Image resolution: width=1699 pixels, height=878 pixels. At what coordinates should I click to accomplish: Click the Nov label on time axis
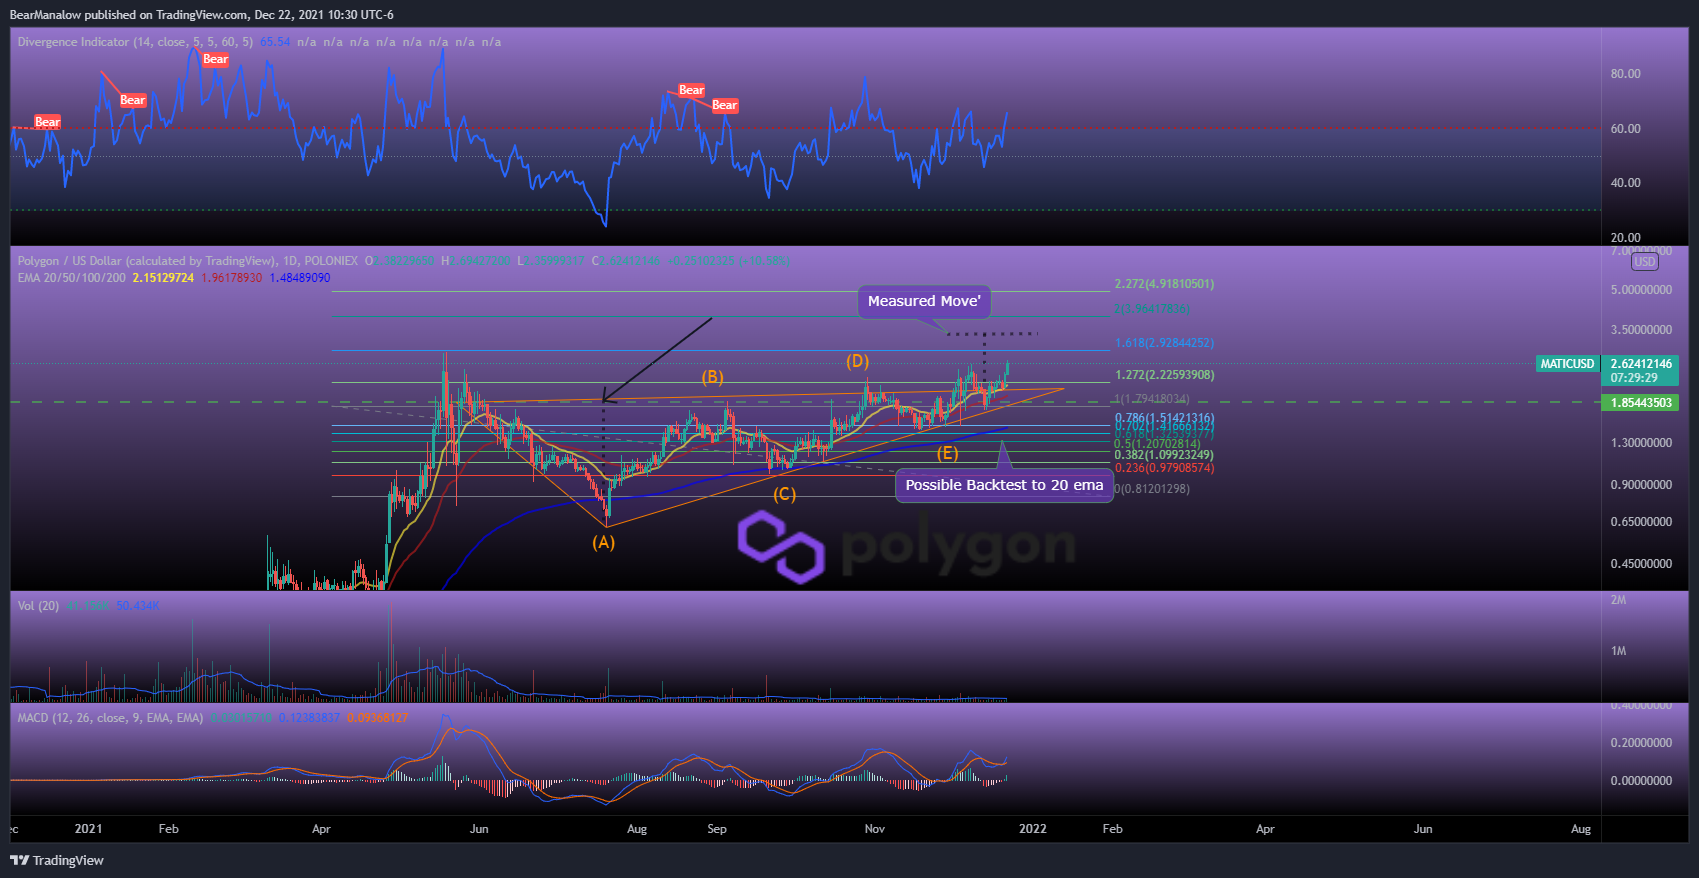[x=875, y=829]
